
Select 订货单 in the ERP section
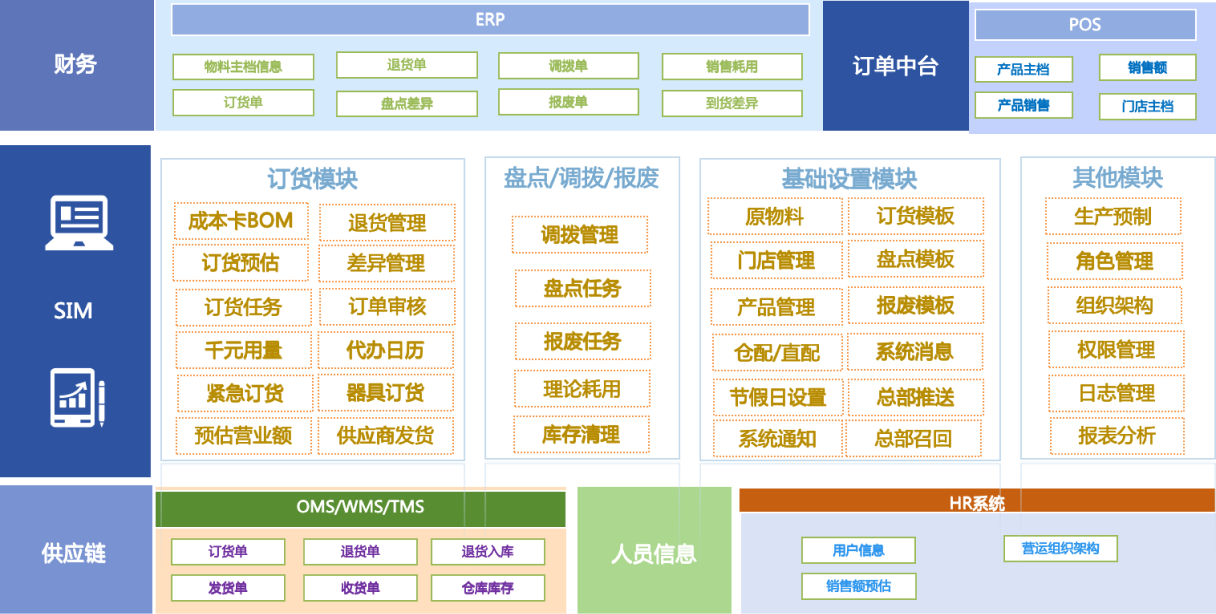tap(243, 102)
